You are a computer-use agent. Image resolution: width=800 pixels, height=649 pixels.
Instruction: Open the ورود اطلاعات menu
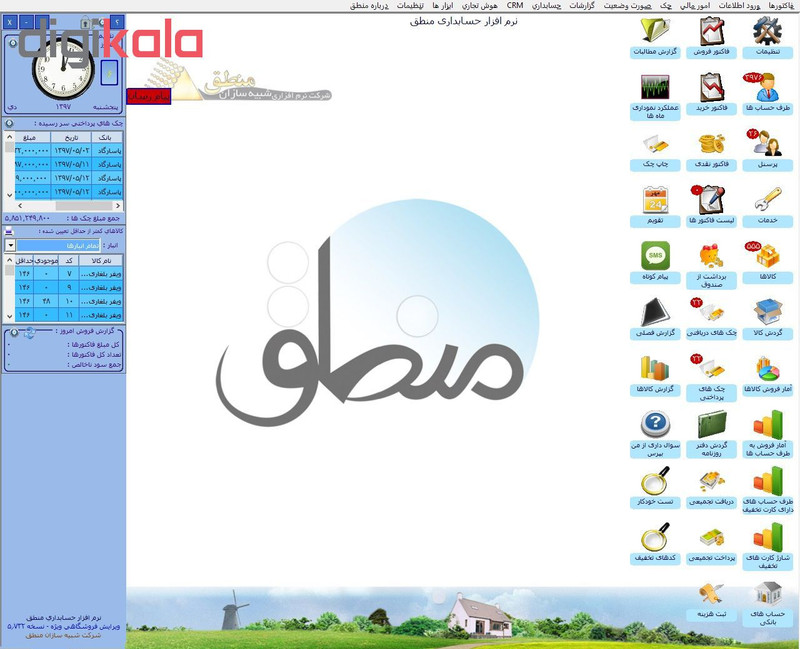coord(740,6)
